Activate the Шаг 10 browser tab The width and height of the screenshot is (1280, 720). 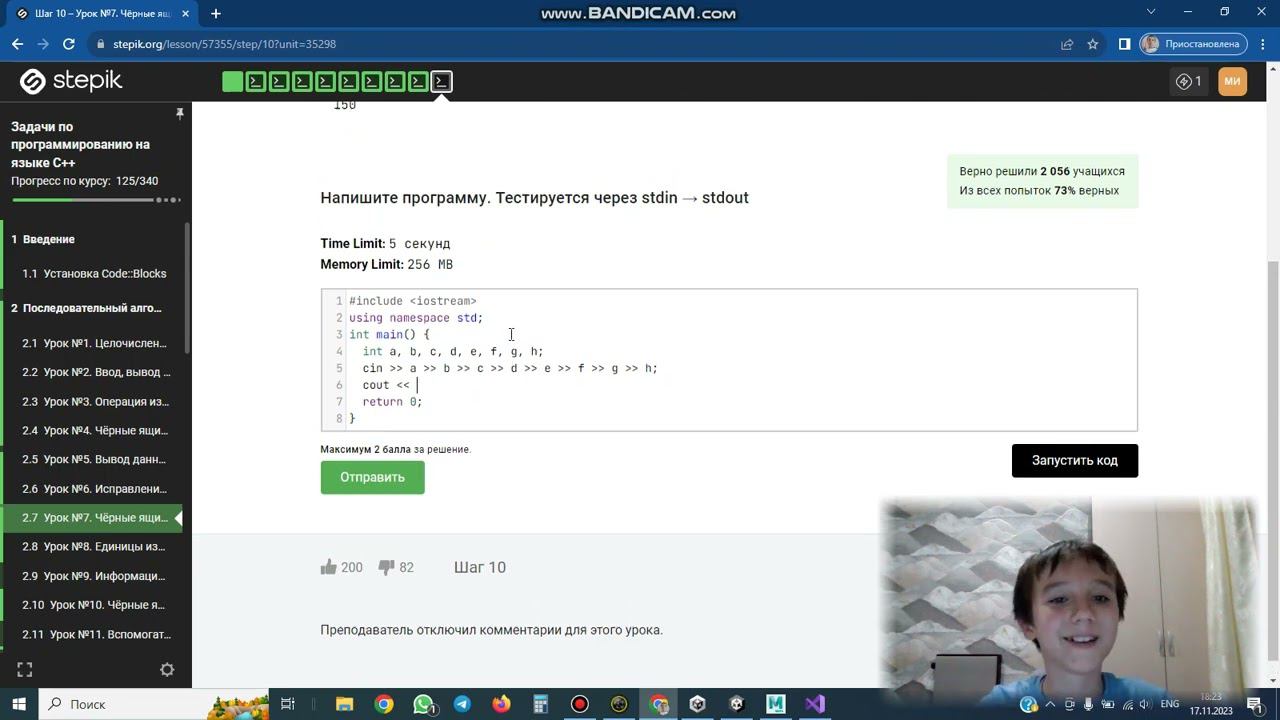[100, 14]
